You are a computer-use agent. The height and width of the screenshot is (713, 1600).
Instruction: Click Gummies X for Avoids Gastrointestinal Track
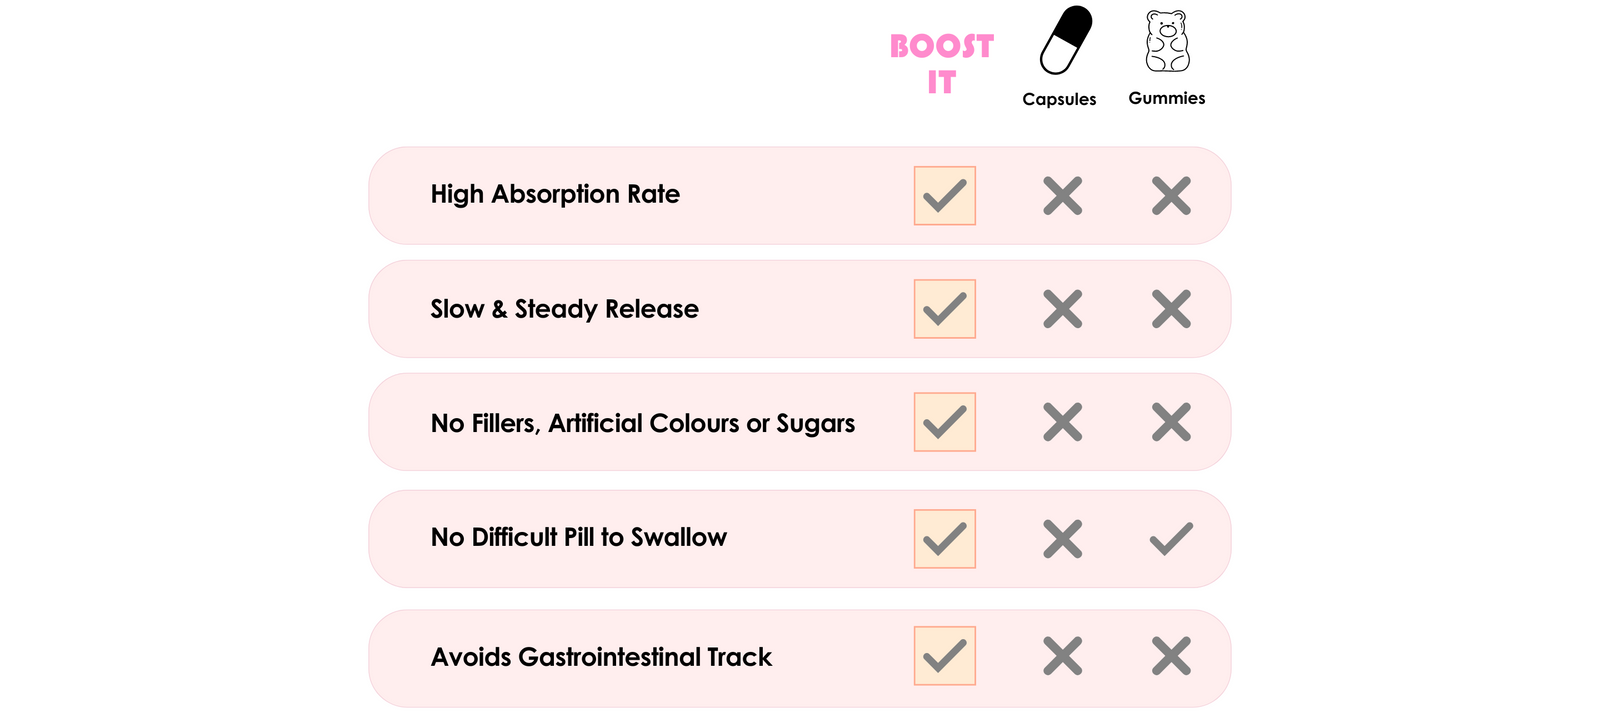(1171, 656)
